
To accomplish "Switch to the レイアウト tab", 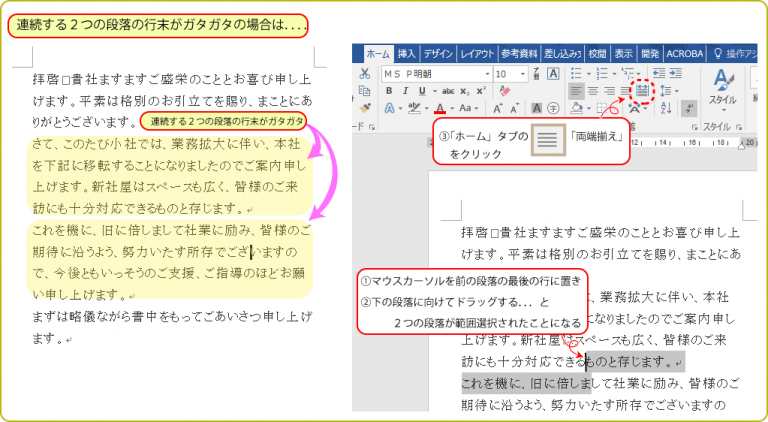I will tap(477, 53).
